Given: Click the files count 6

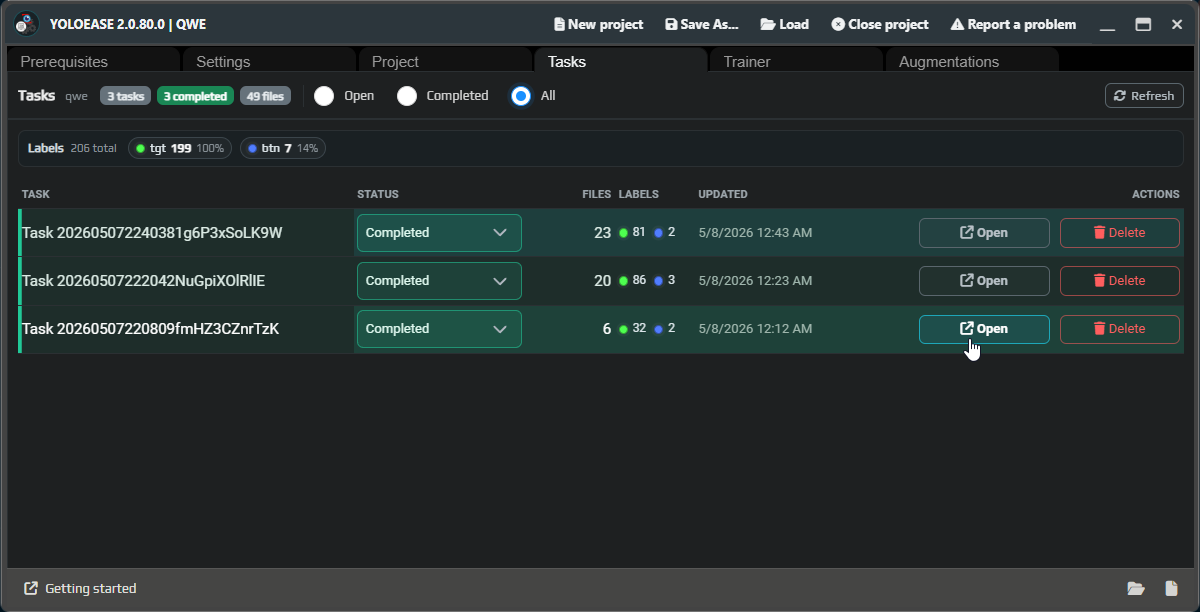Looking at the screenshot, I should pos(607,329).
